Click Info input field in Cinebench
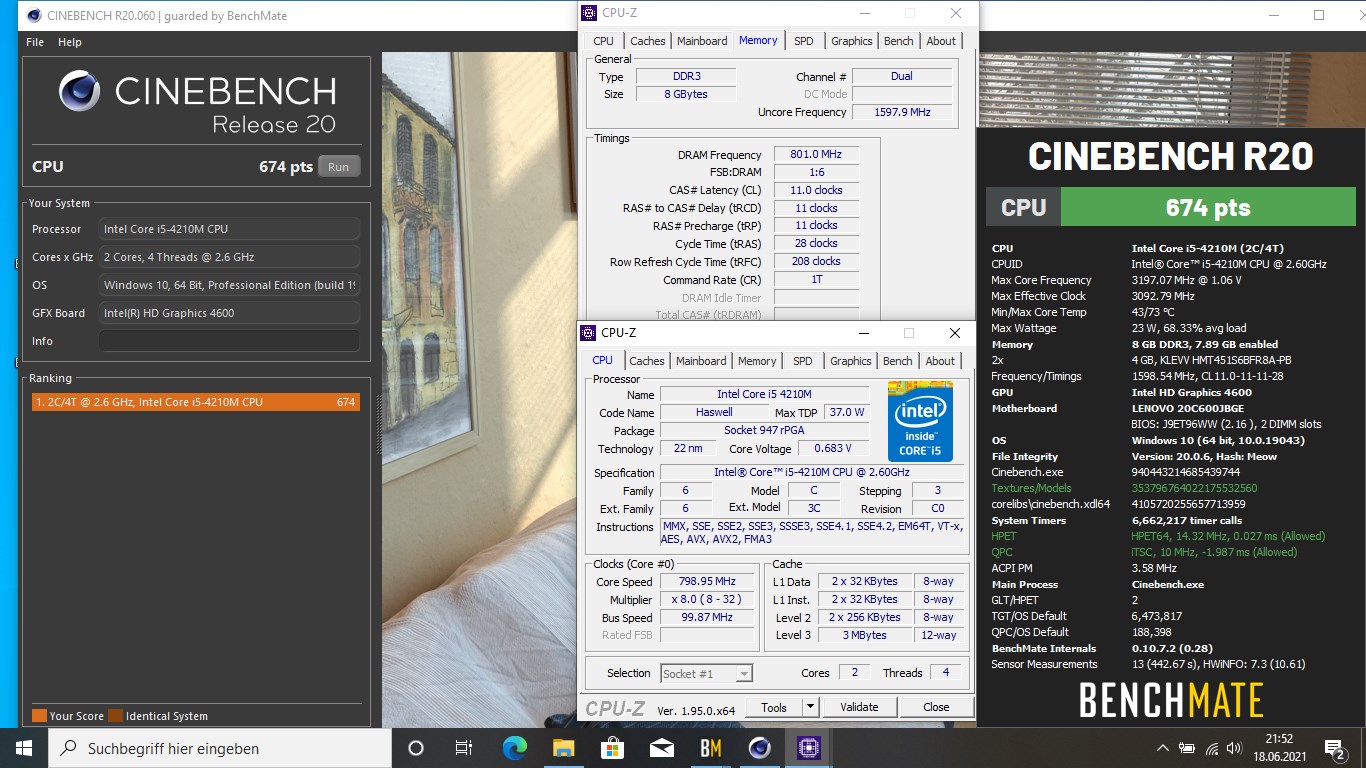The image size is (1366, 768). tap(229, 341)
